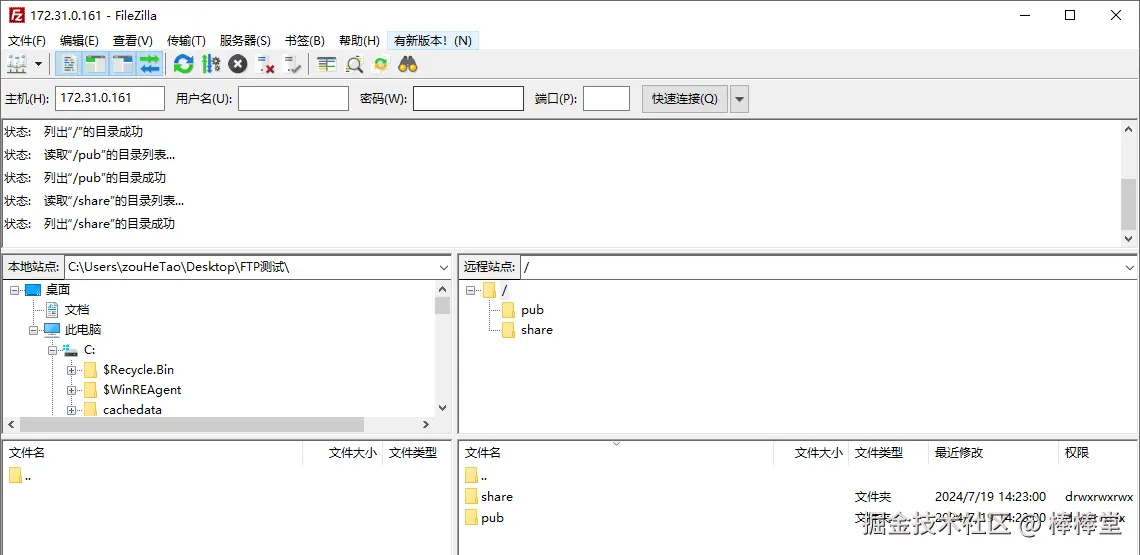
Task: Toggle local directory tree display
Action: pyautogui.click(x=95, y=65)
